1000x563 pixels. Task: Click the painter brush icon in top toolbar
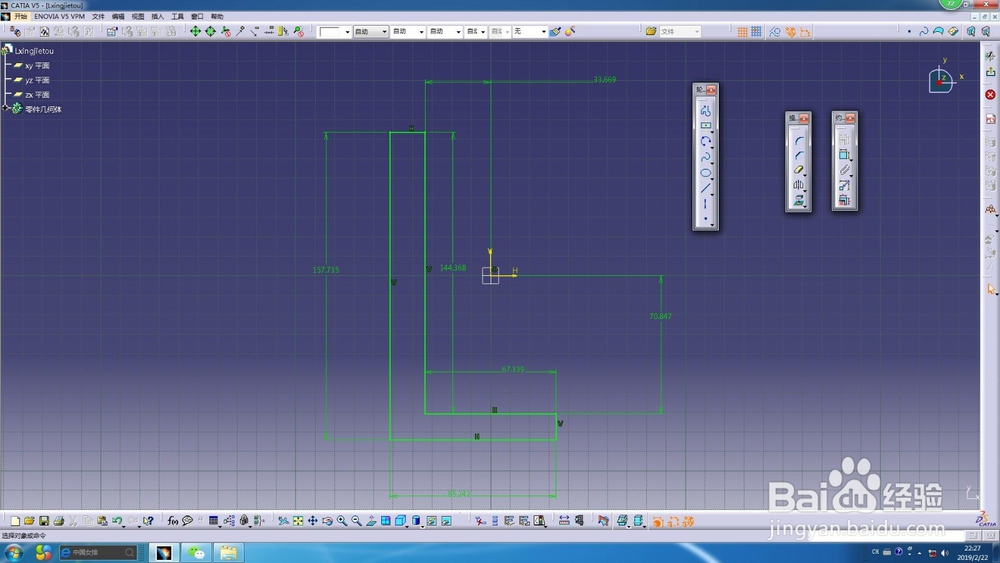555,31
